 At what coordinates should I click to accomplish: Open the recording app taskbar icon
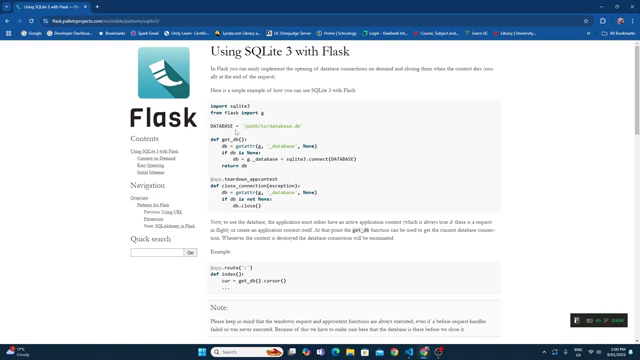pos(438,352)
